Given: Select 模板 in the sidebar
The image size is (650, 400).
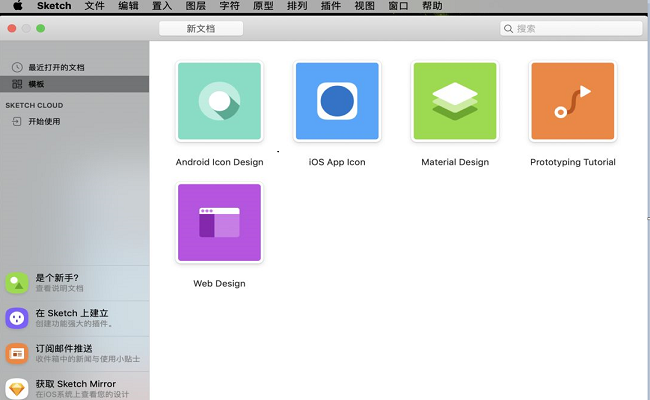Looking at the screenshot, I should point(36,84).
